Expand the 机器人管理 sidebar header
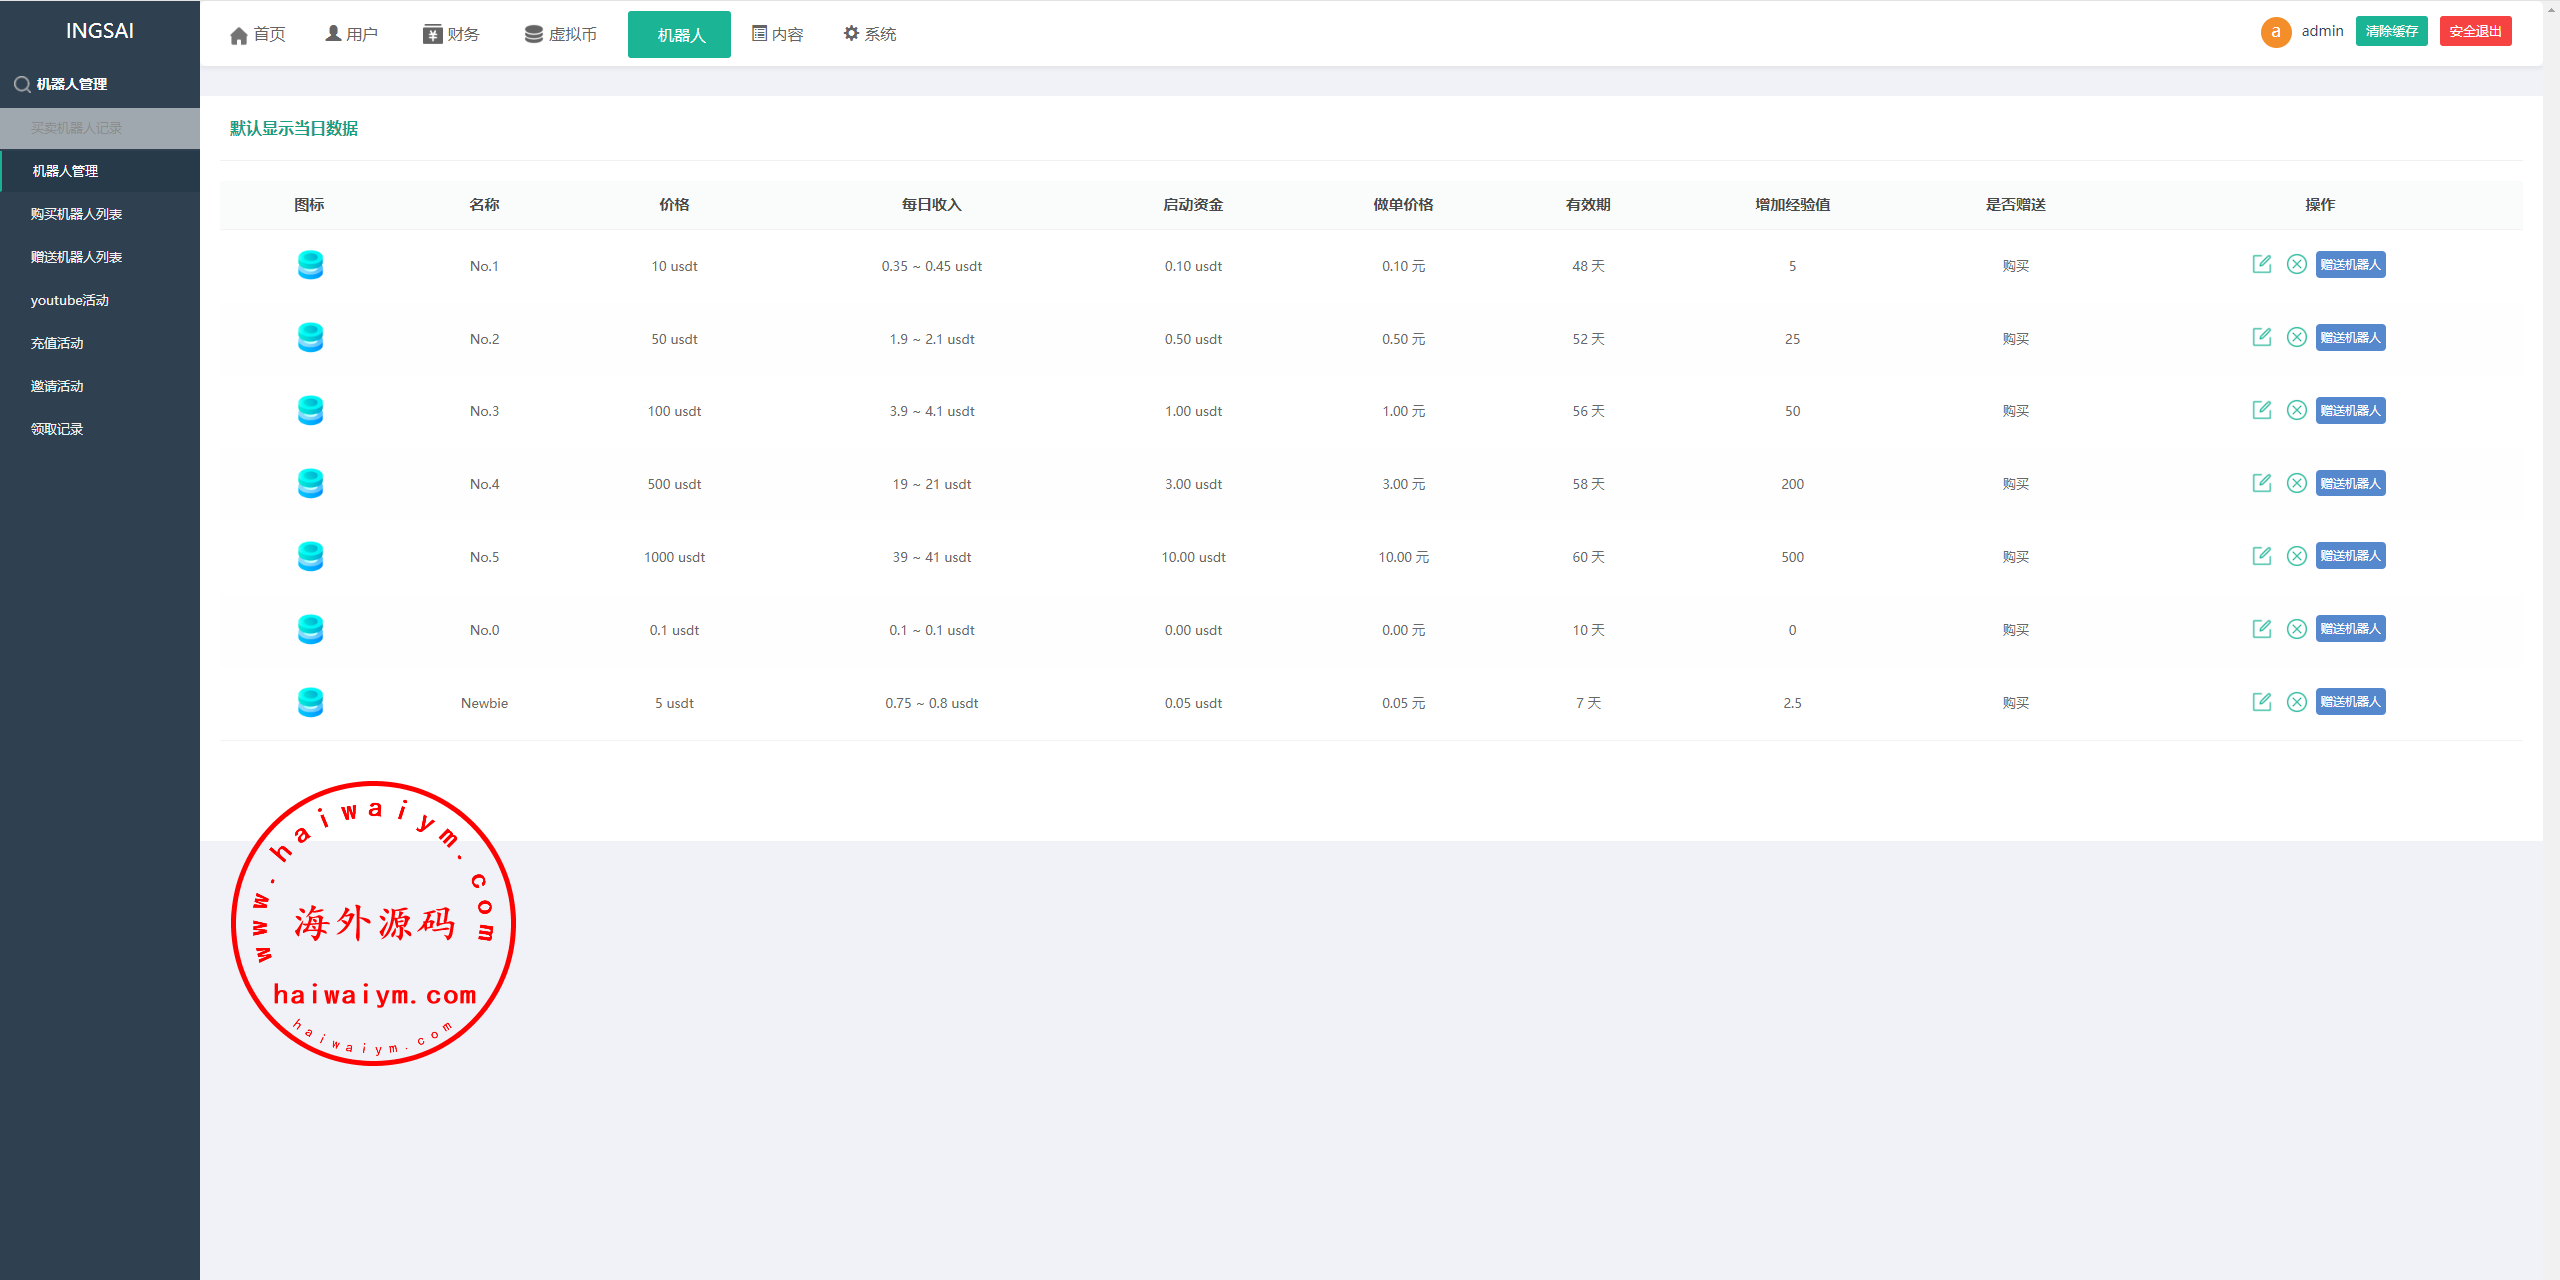The width and height of the screenshot is (2560, 1280). coord(72,84)
